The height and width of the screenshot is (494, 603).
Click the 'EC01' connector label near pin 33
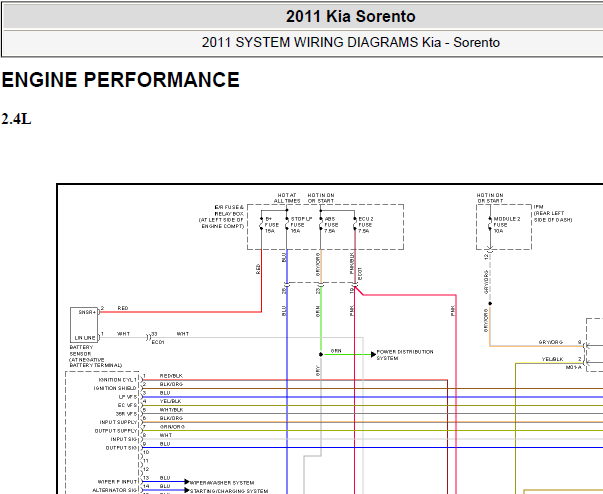click(158, 342)
